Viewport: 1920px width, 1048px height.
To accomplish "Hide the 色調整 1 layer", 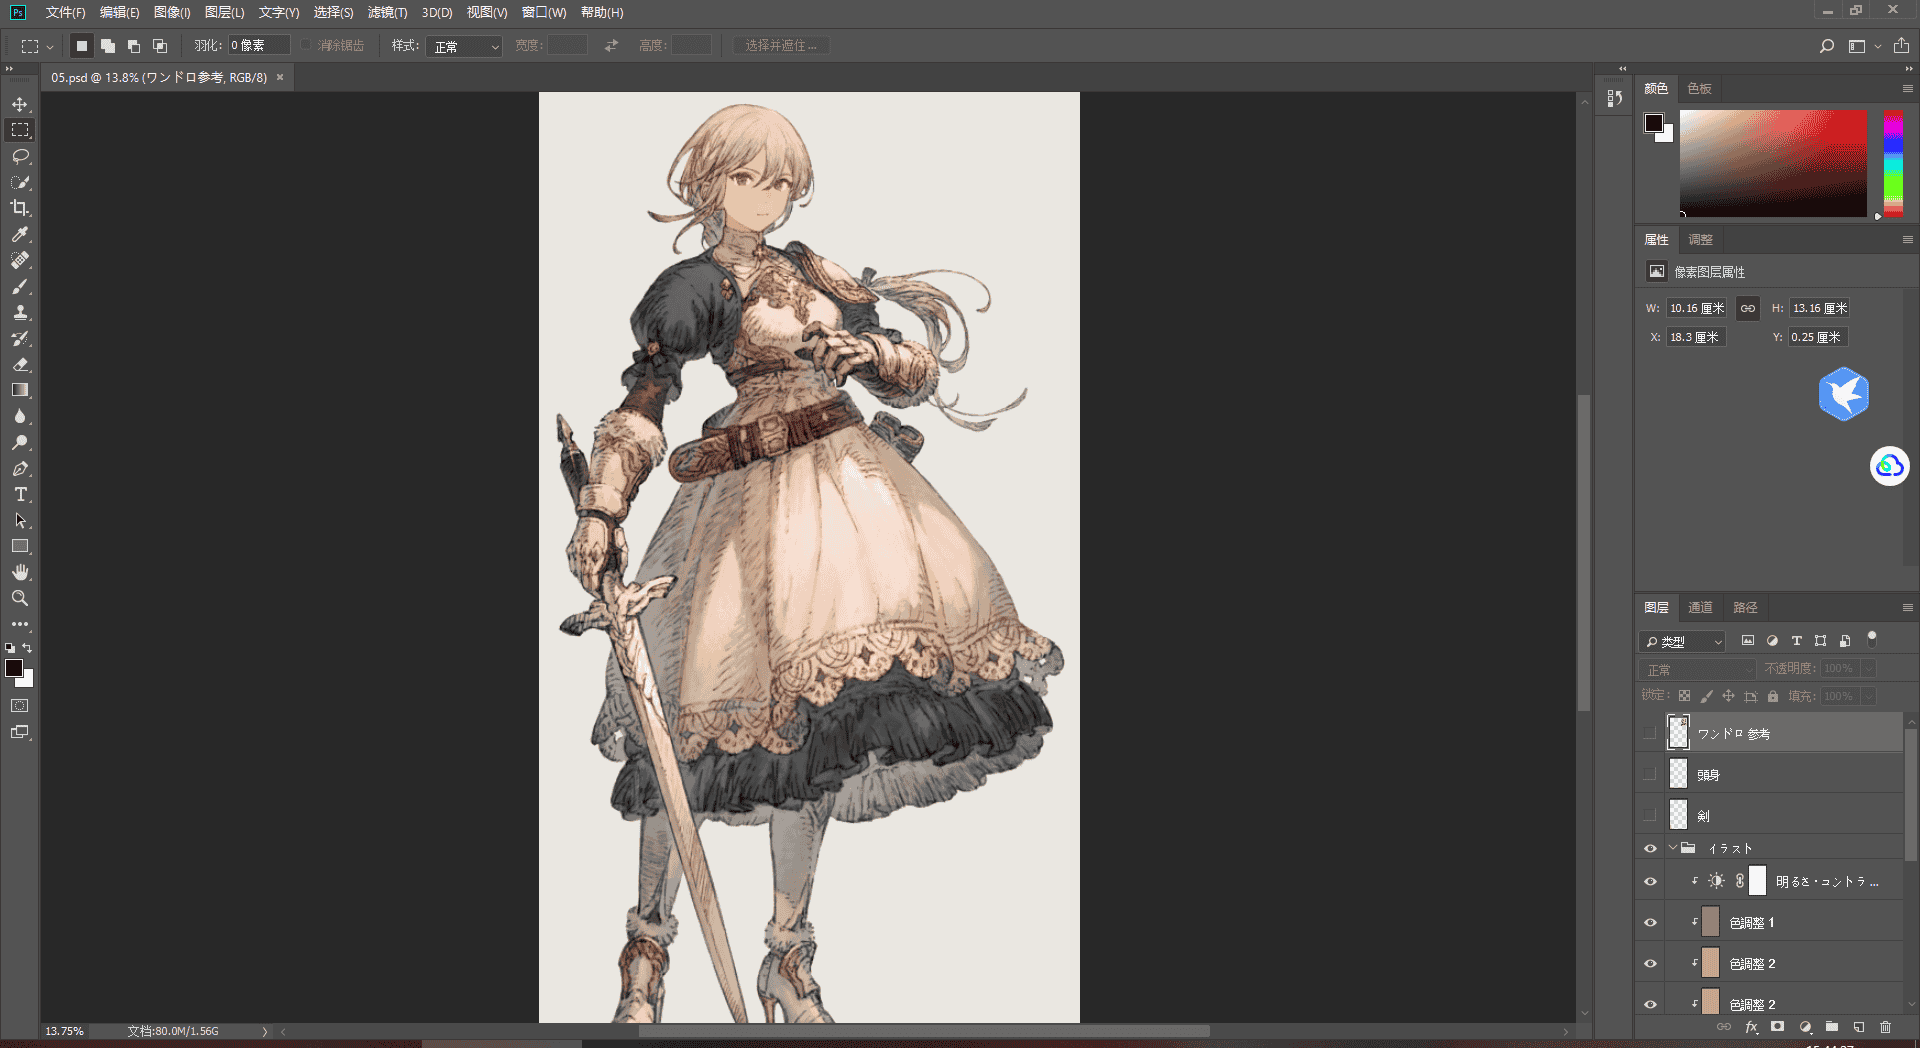I will [x=1650, y=923].
